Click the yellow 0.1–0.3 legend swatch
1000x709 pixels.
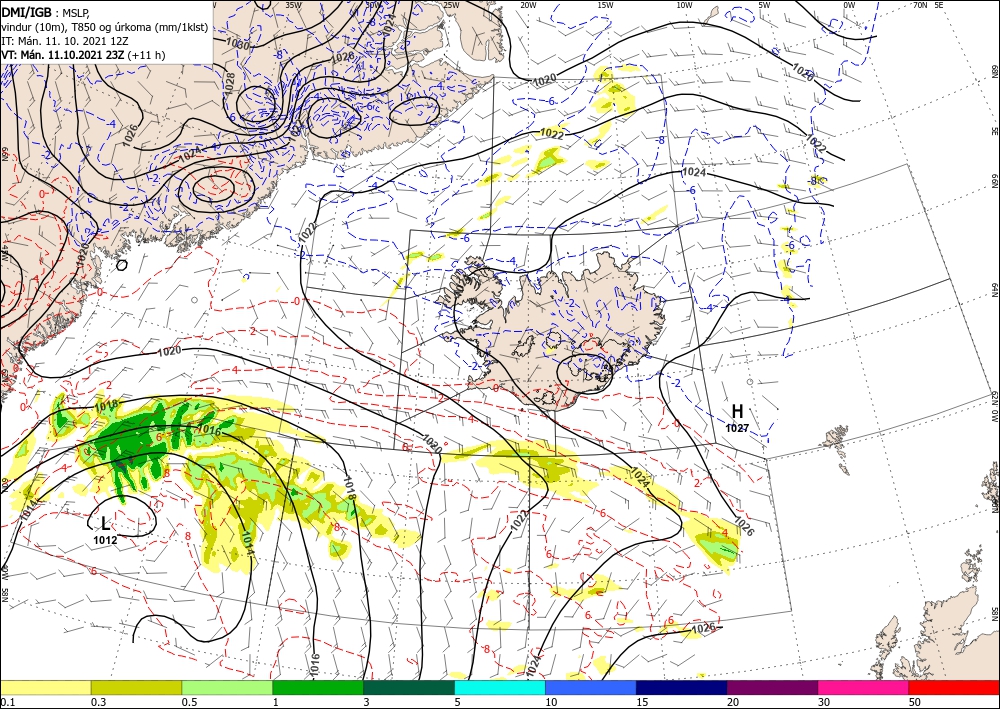click(45, 687)
